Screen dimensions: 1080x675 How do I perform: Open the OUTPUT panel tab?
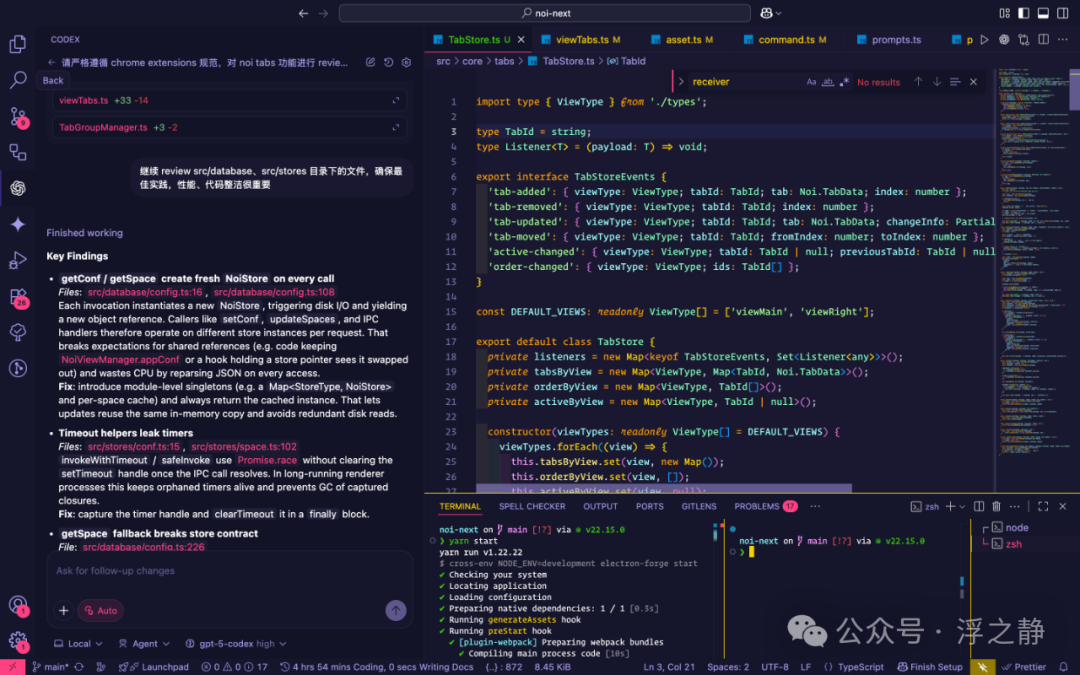600,506
